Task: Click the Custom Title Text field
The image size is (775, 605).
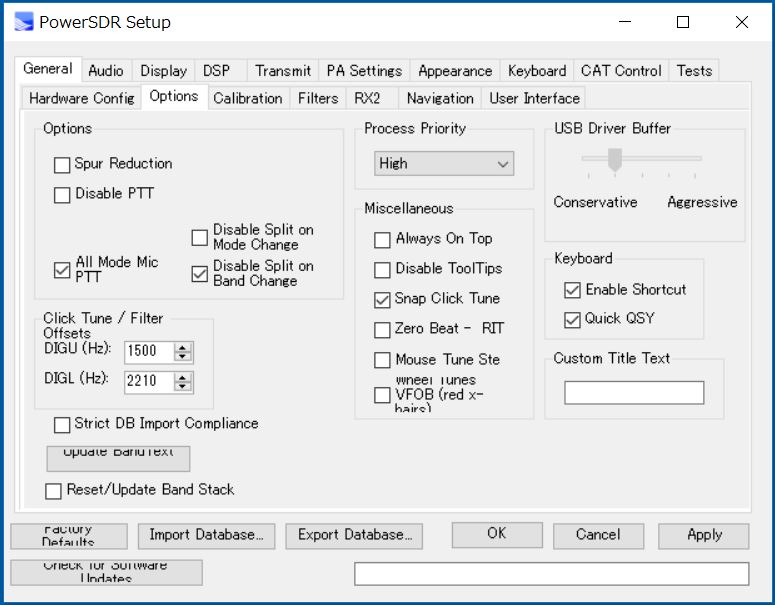Action: point(634,392)
